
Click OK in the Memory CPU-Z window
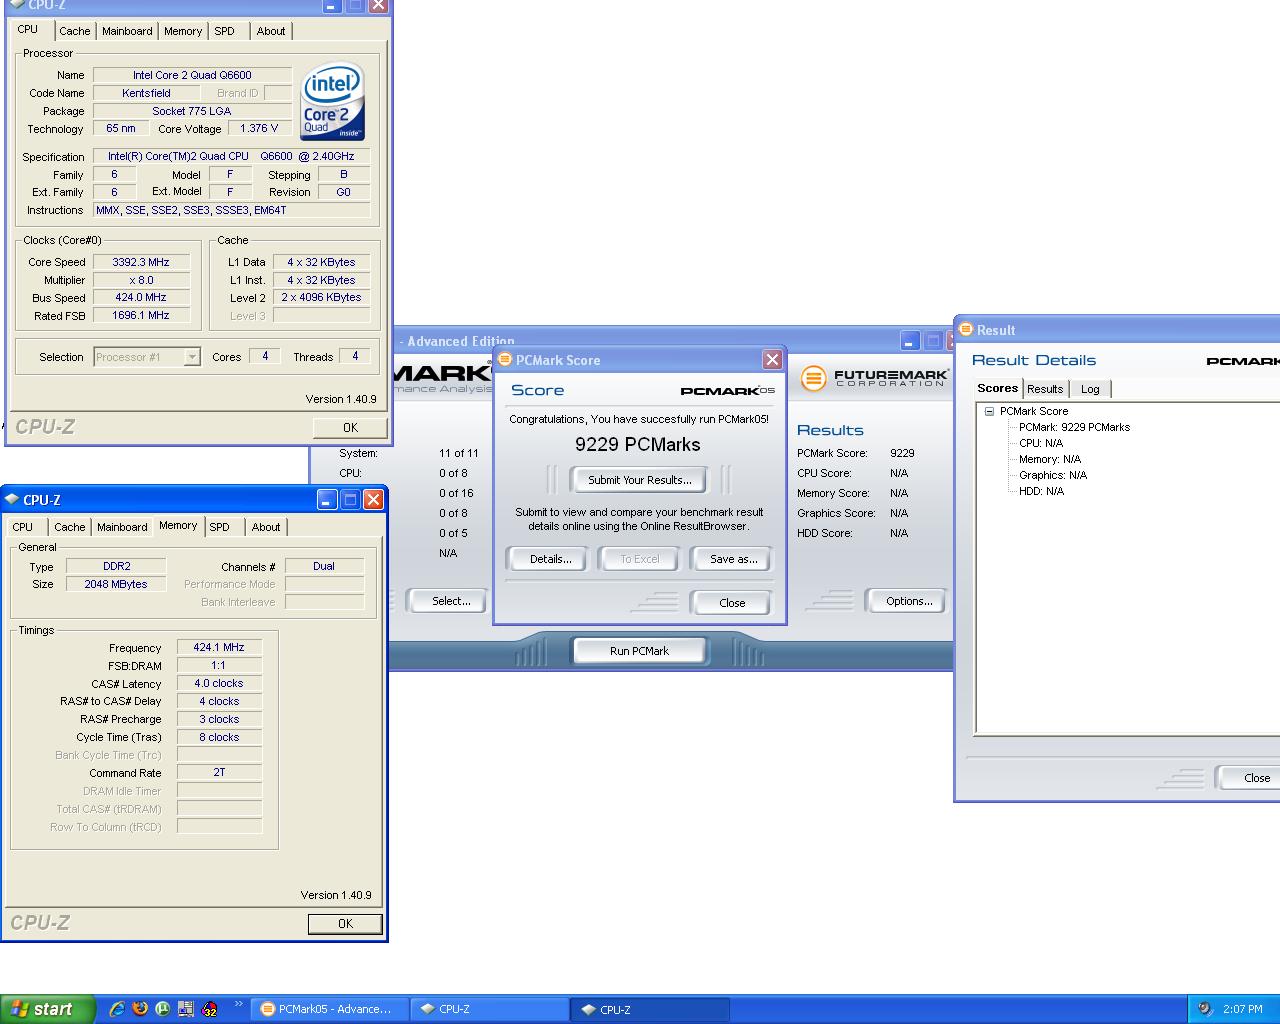click(345, 923)
